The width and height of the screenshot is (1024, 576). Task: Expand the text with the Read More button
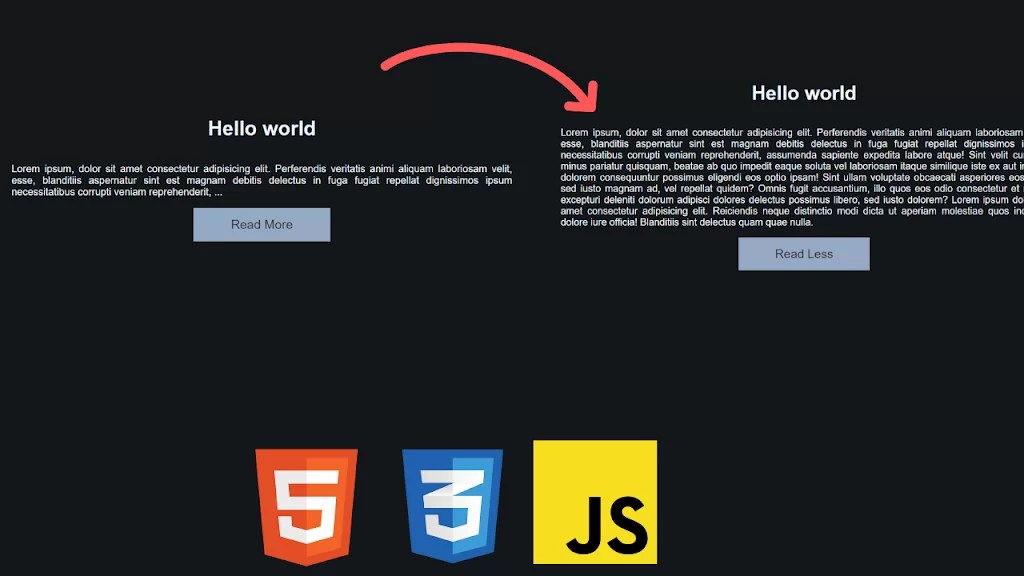coord(261,224)
